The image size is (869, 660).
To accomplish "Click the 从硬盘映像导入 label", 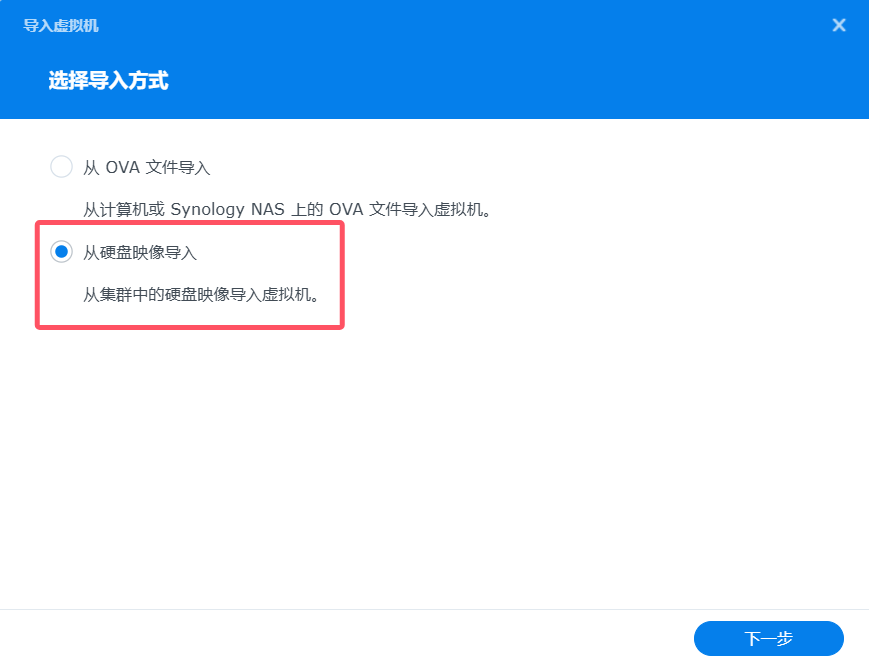I will pyautogui.click(x=138, y=252).
